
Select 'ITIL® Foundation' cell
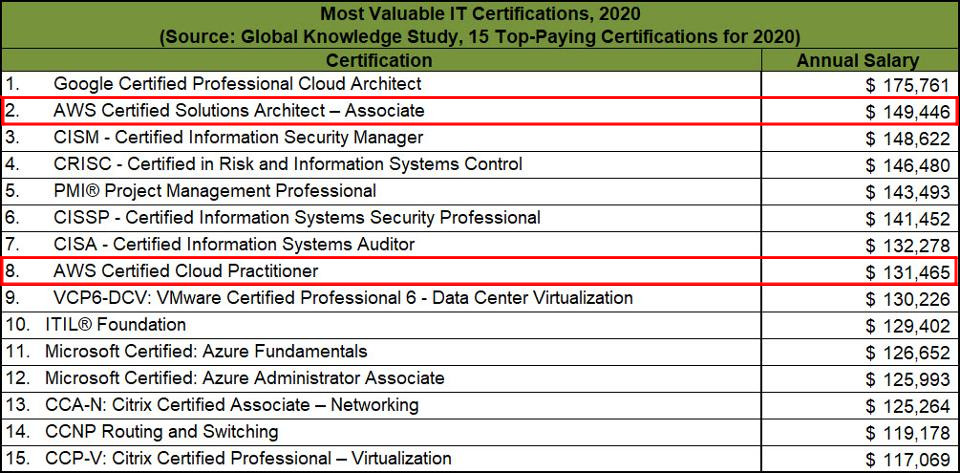point(381,324)
